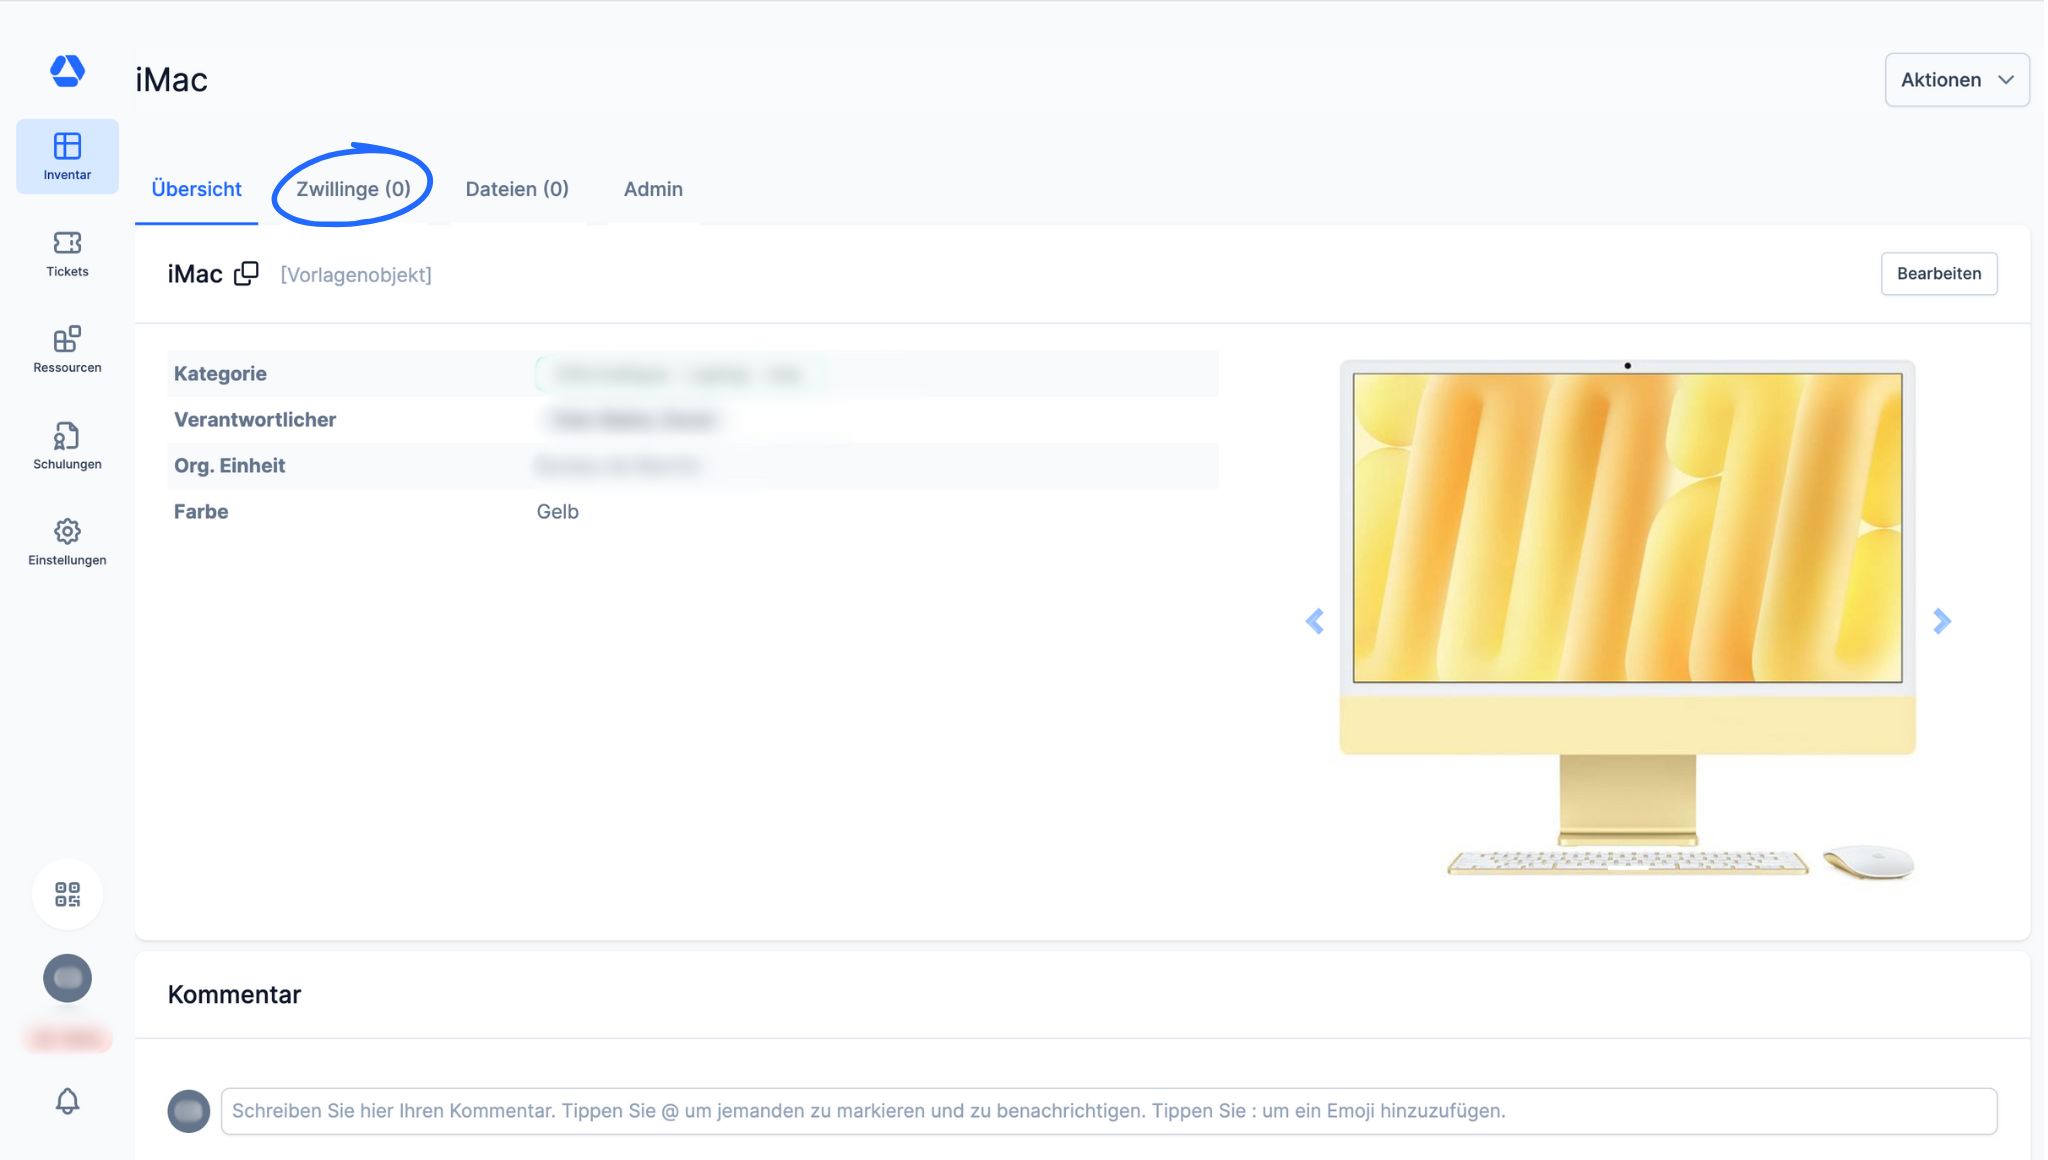
Task: Click the app logo icon
Action: (67, 71)
